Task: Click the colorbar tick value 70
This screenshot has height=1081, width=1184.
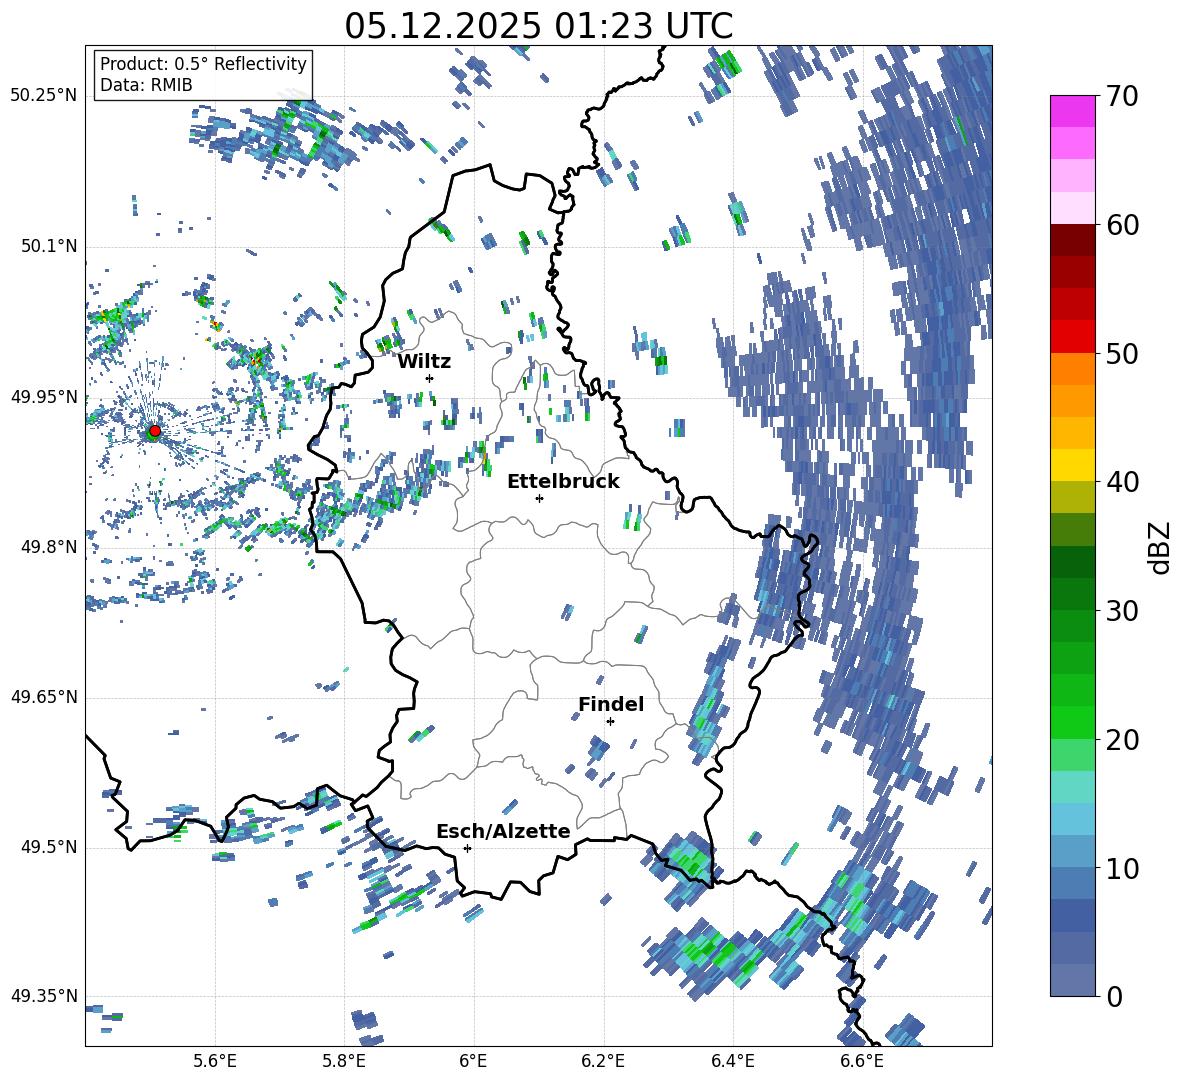Action: [x=1122, y=96]
